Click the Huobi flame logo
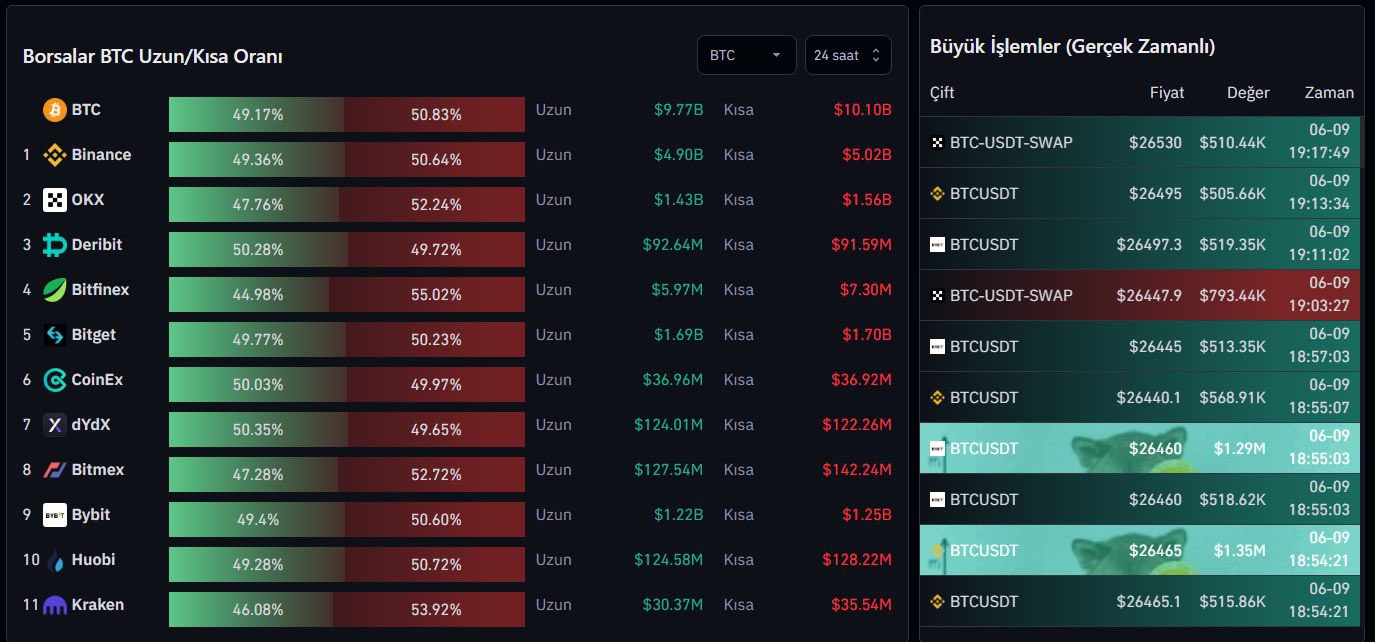 (x=55, y=560)
